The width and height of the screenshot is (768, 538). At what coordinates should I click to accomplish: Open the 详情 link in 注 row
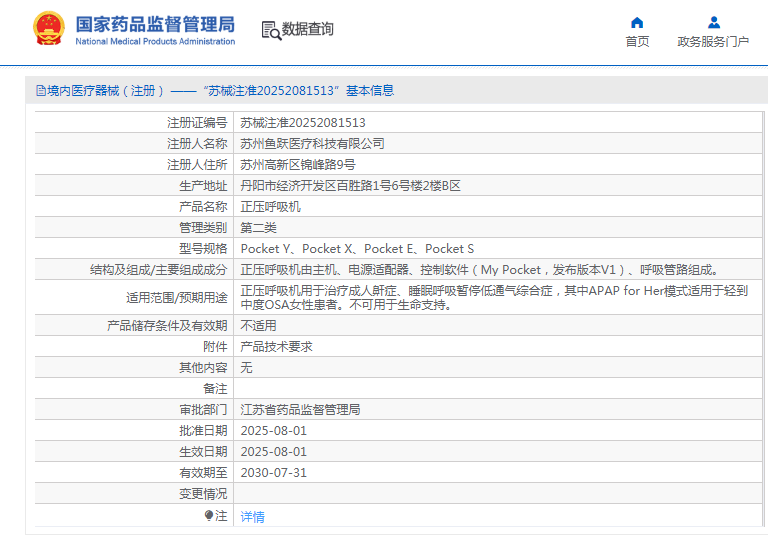[x=253, y=517]
